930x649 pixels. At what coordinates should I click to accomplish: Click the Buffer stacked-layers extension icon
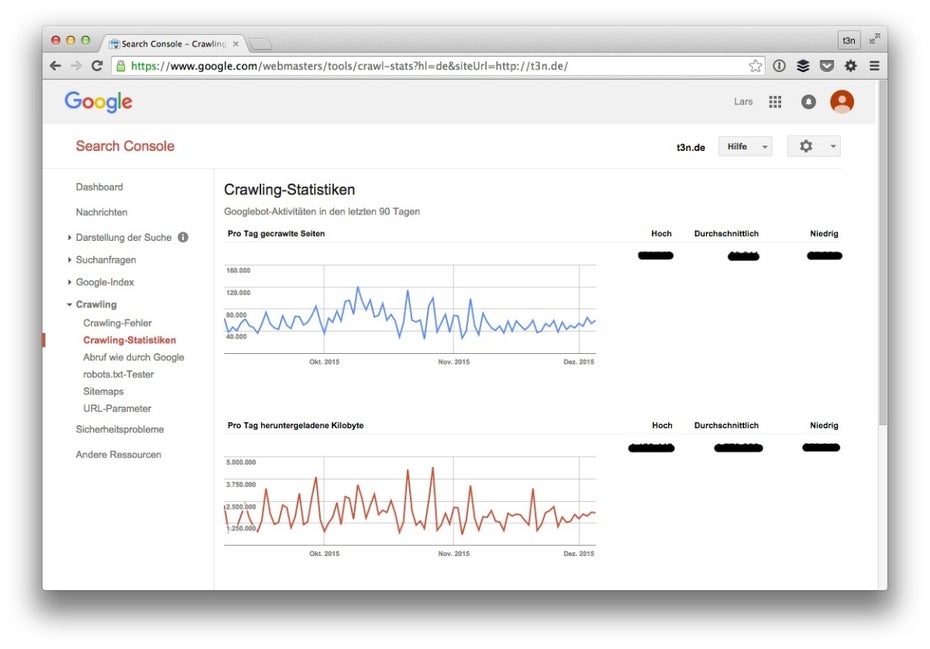tap(803, 66)
